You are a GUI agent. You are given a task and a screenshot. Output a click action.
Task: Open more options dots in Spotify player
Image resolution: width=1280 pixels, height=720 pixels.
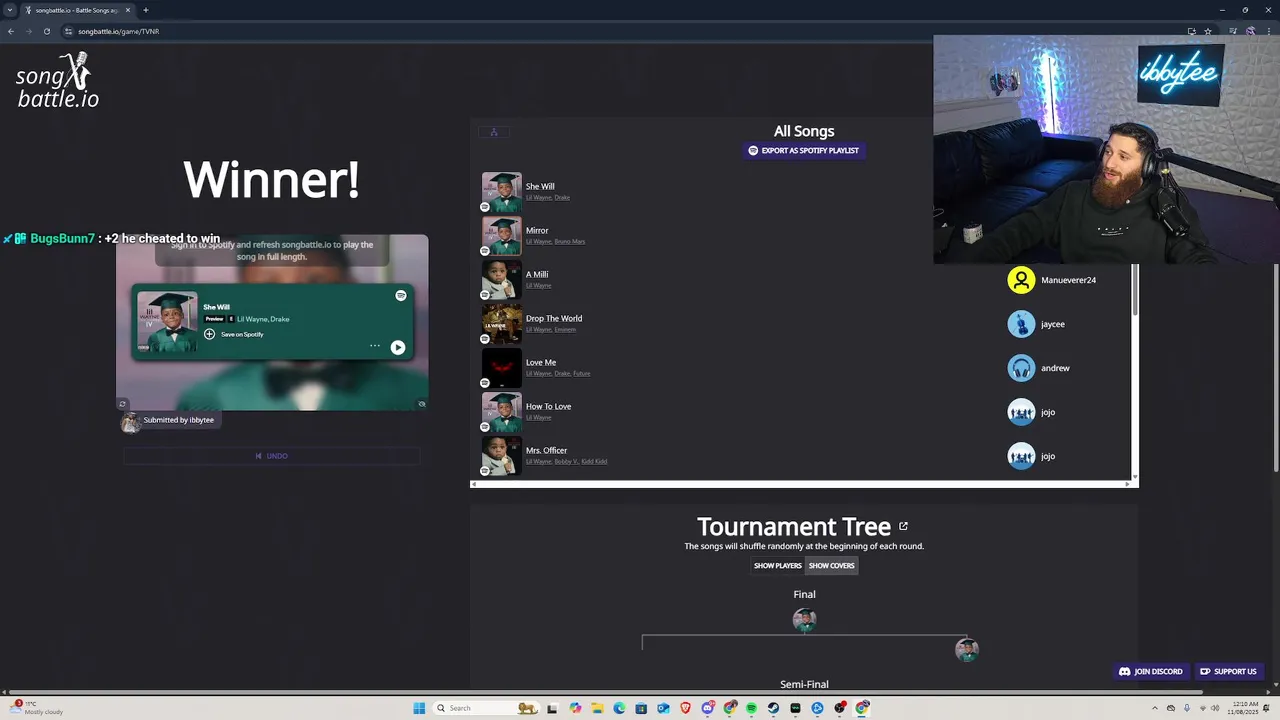(375, 346)
